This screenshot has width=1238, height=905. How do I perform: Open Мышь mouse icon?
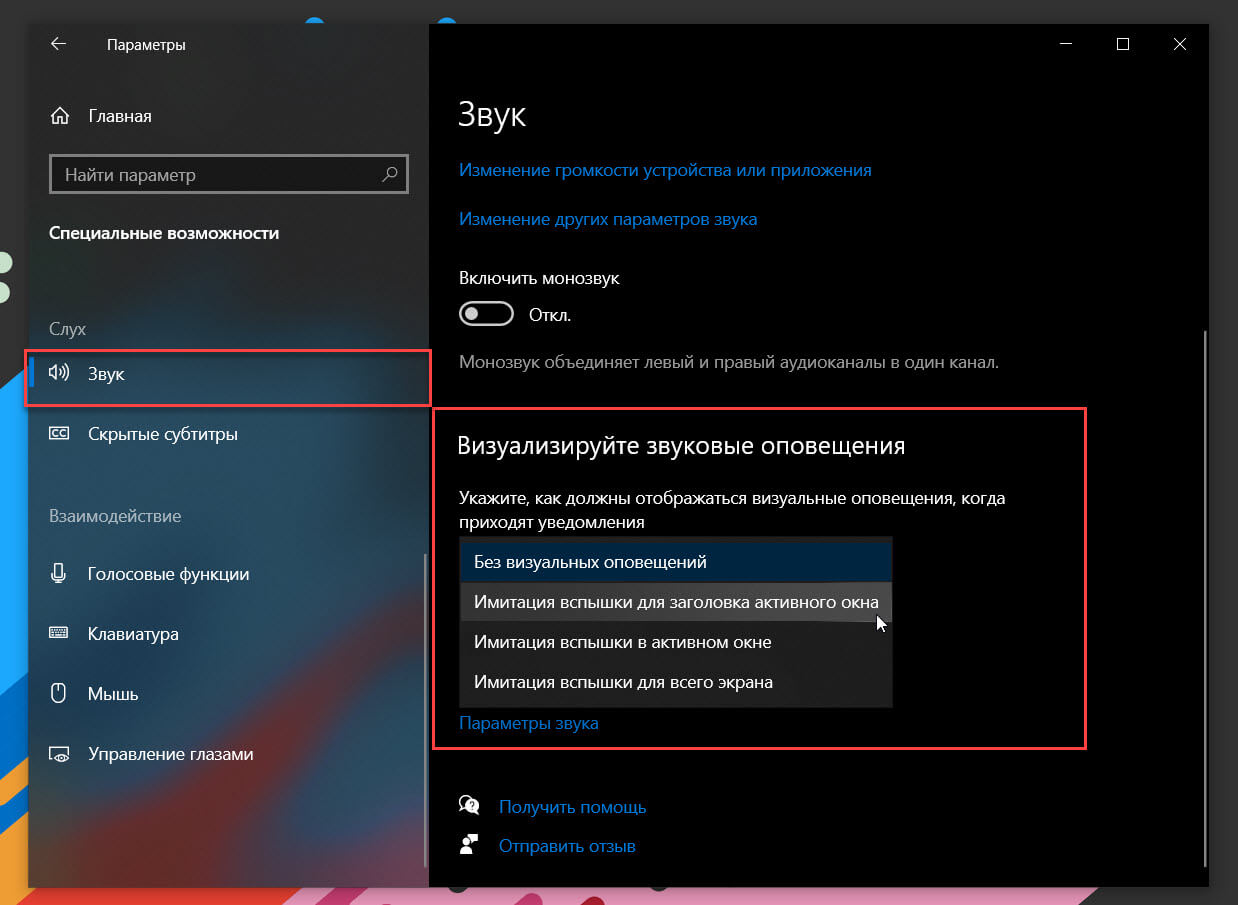[x=59, y=693]
